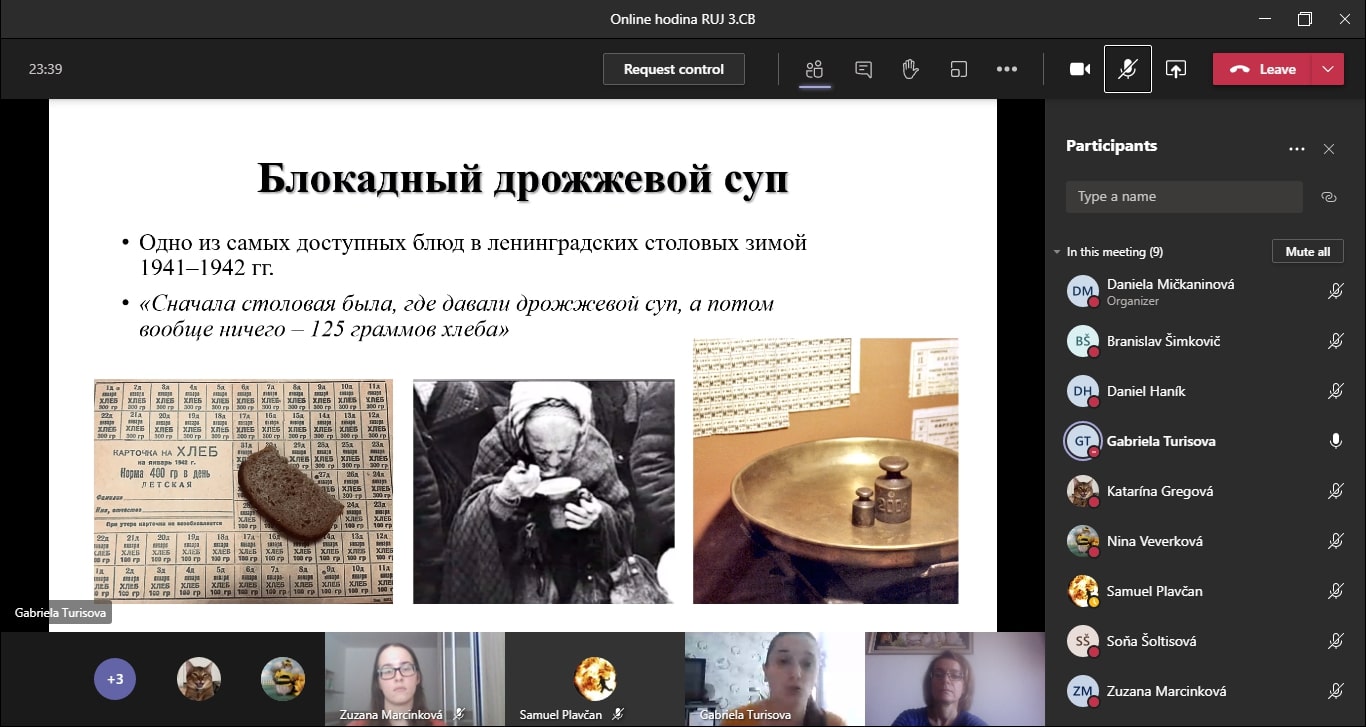Click Mute all button
The height and width of the screenshot is (727, 1366).
click(x=1307, y=252)
